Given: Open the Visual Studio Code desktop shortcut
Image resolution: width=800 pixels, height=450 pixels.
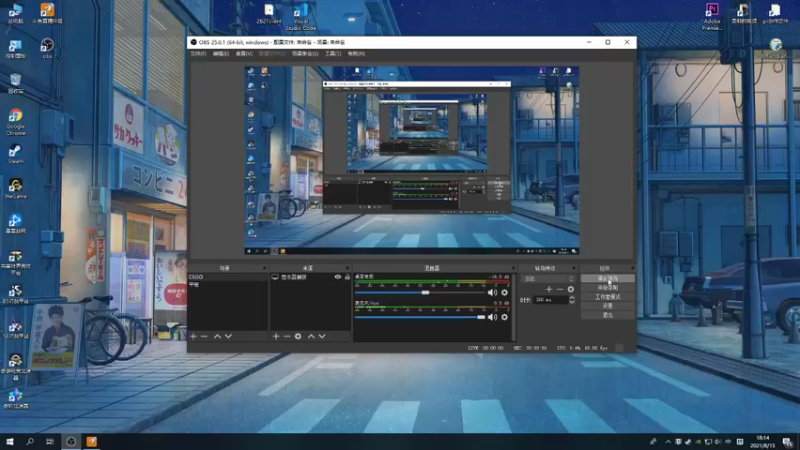Looking at the screenshot, I should [x=301, y=16].
